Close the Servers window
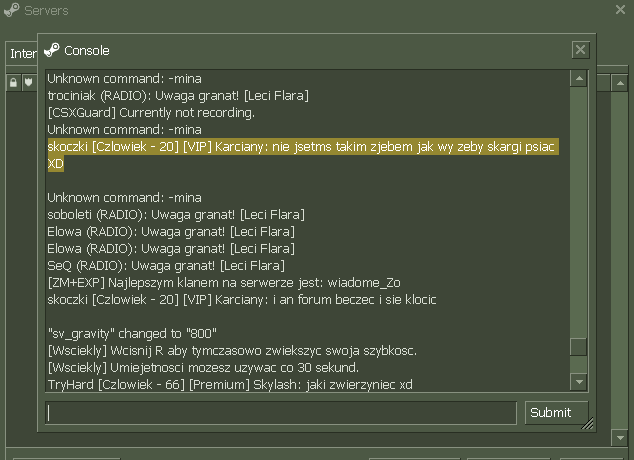The width and height of the screenshot is (634, 460). (x=620, y=10)
